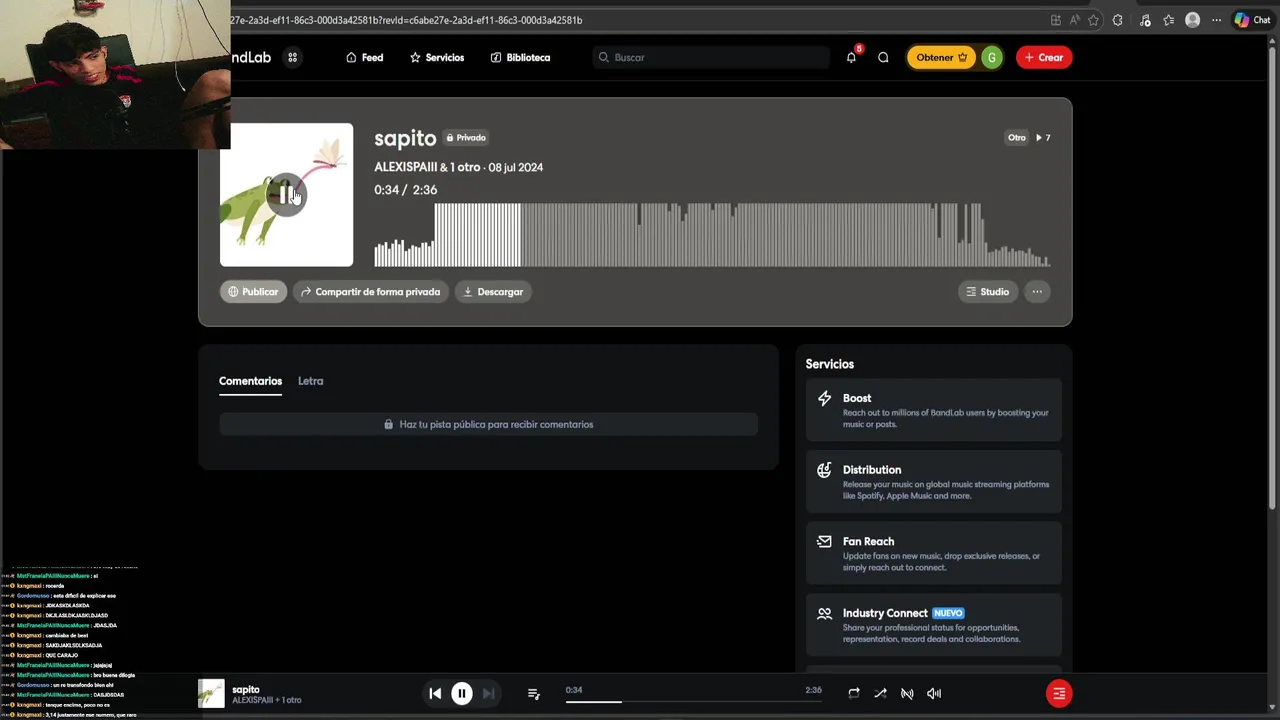Screen dimensions: 1280x720
Task: Open the track in Studio
Action: [987, 291]
